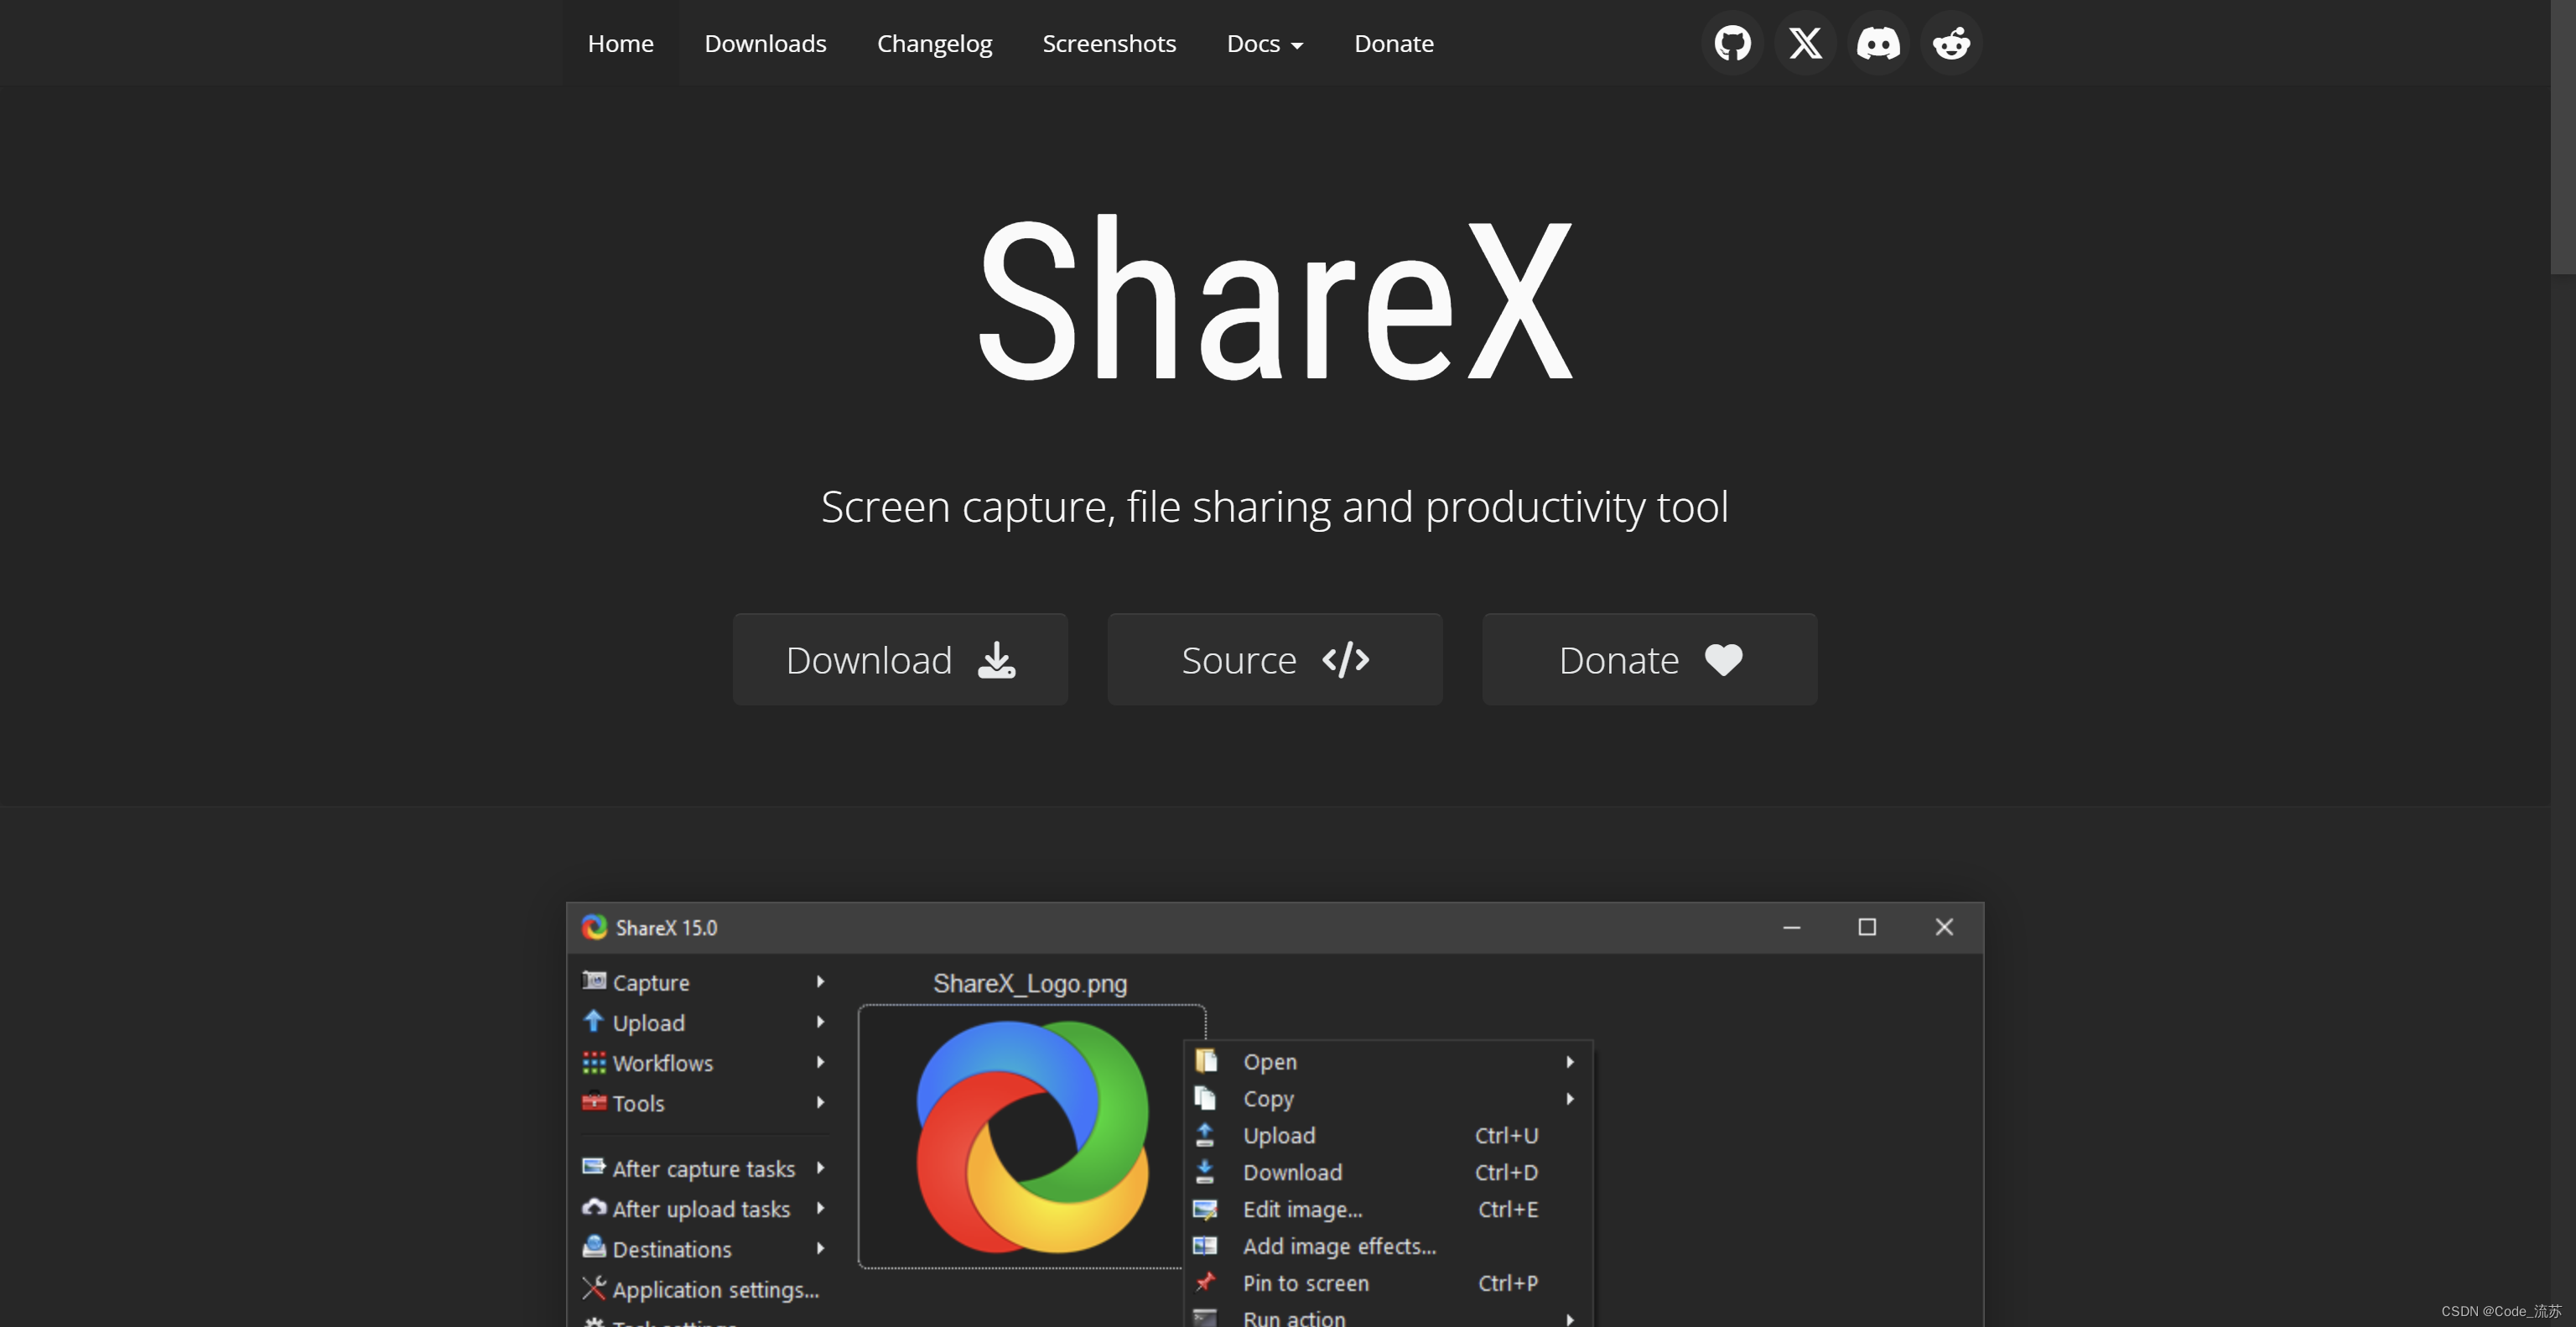Viewport: 2576px width, 1327px height.
Task: Click the download arrow icon in Download button
Action: point(996,660)
